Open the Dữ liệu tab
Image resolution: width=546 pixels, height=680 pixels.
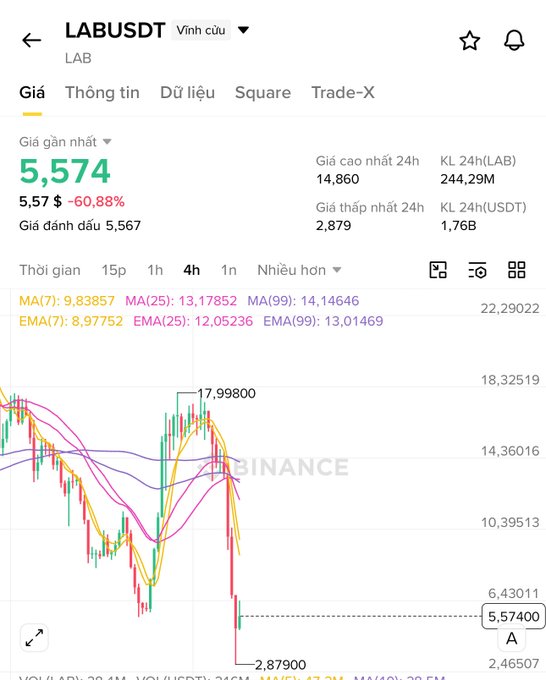coord(187,93)
